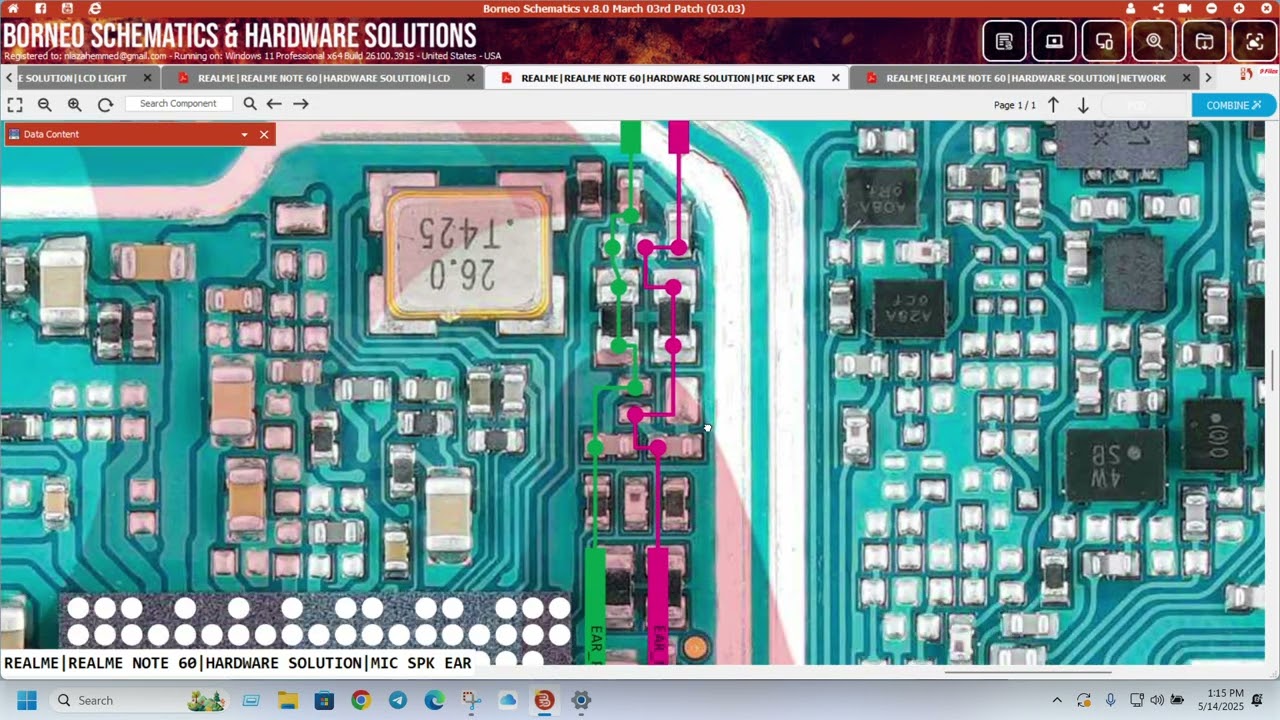
Task: Click the folder download header button
Action: coord(1204,41)
